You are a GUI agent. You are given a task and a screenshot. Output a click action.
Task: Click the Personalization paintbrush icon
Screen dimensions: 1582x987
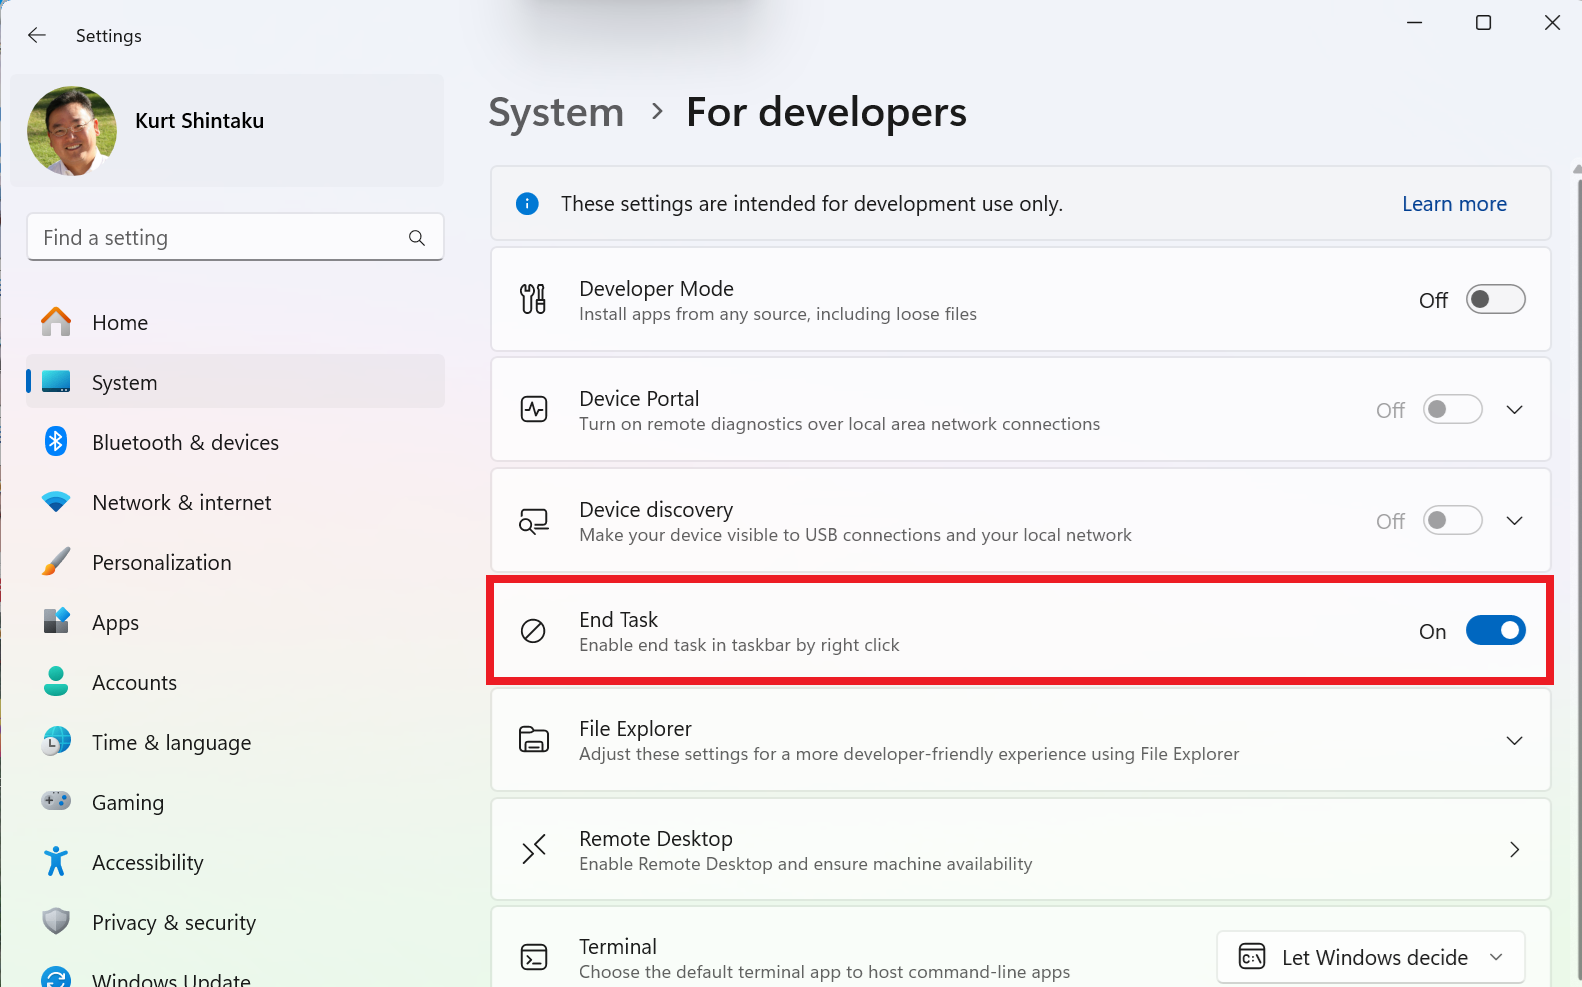pos(56,562)
